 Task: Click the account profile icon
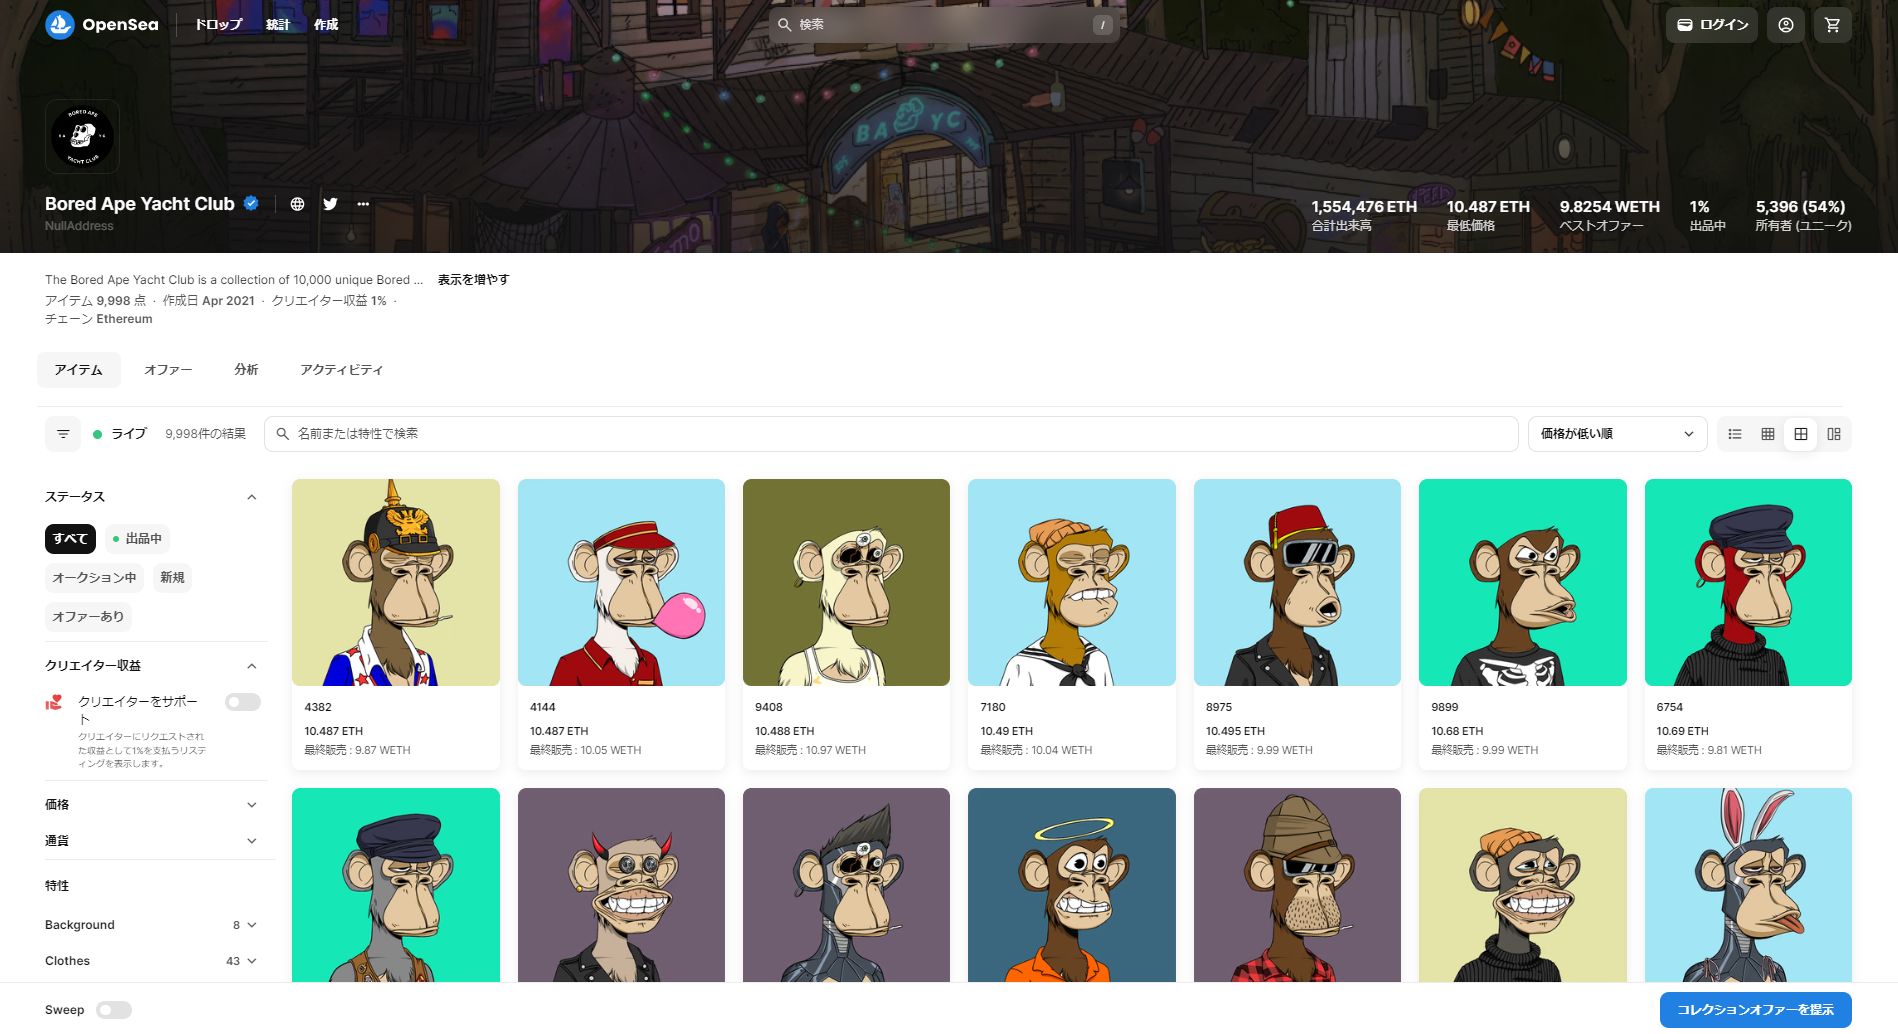coord(1785,25)
